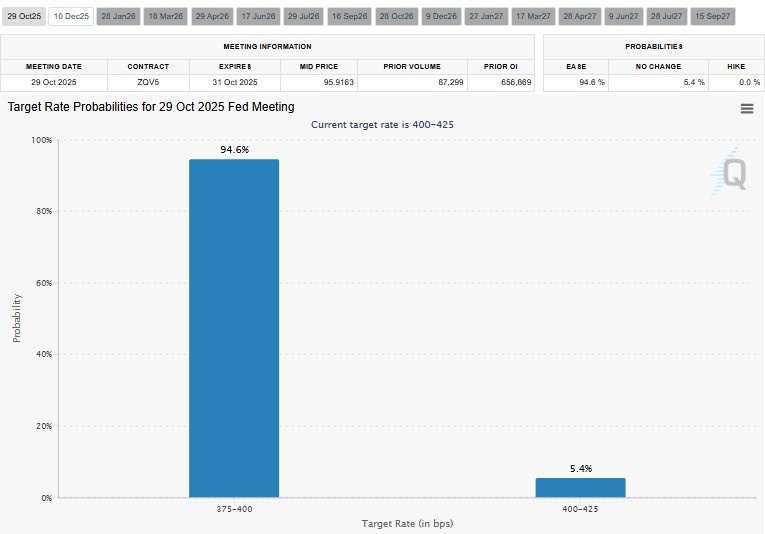Choose the 17 Mar27 meeting tab

pyautogui.click(x=534, y=16)
